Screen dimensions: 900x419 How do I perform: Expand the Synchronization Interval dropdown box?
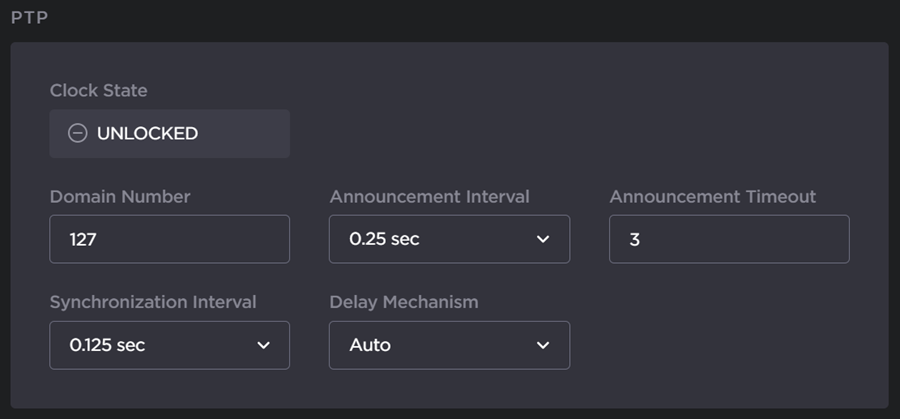point(169,345)
